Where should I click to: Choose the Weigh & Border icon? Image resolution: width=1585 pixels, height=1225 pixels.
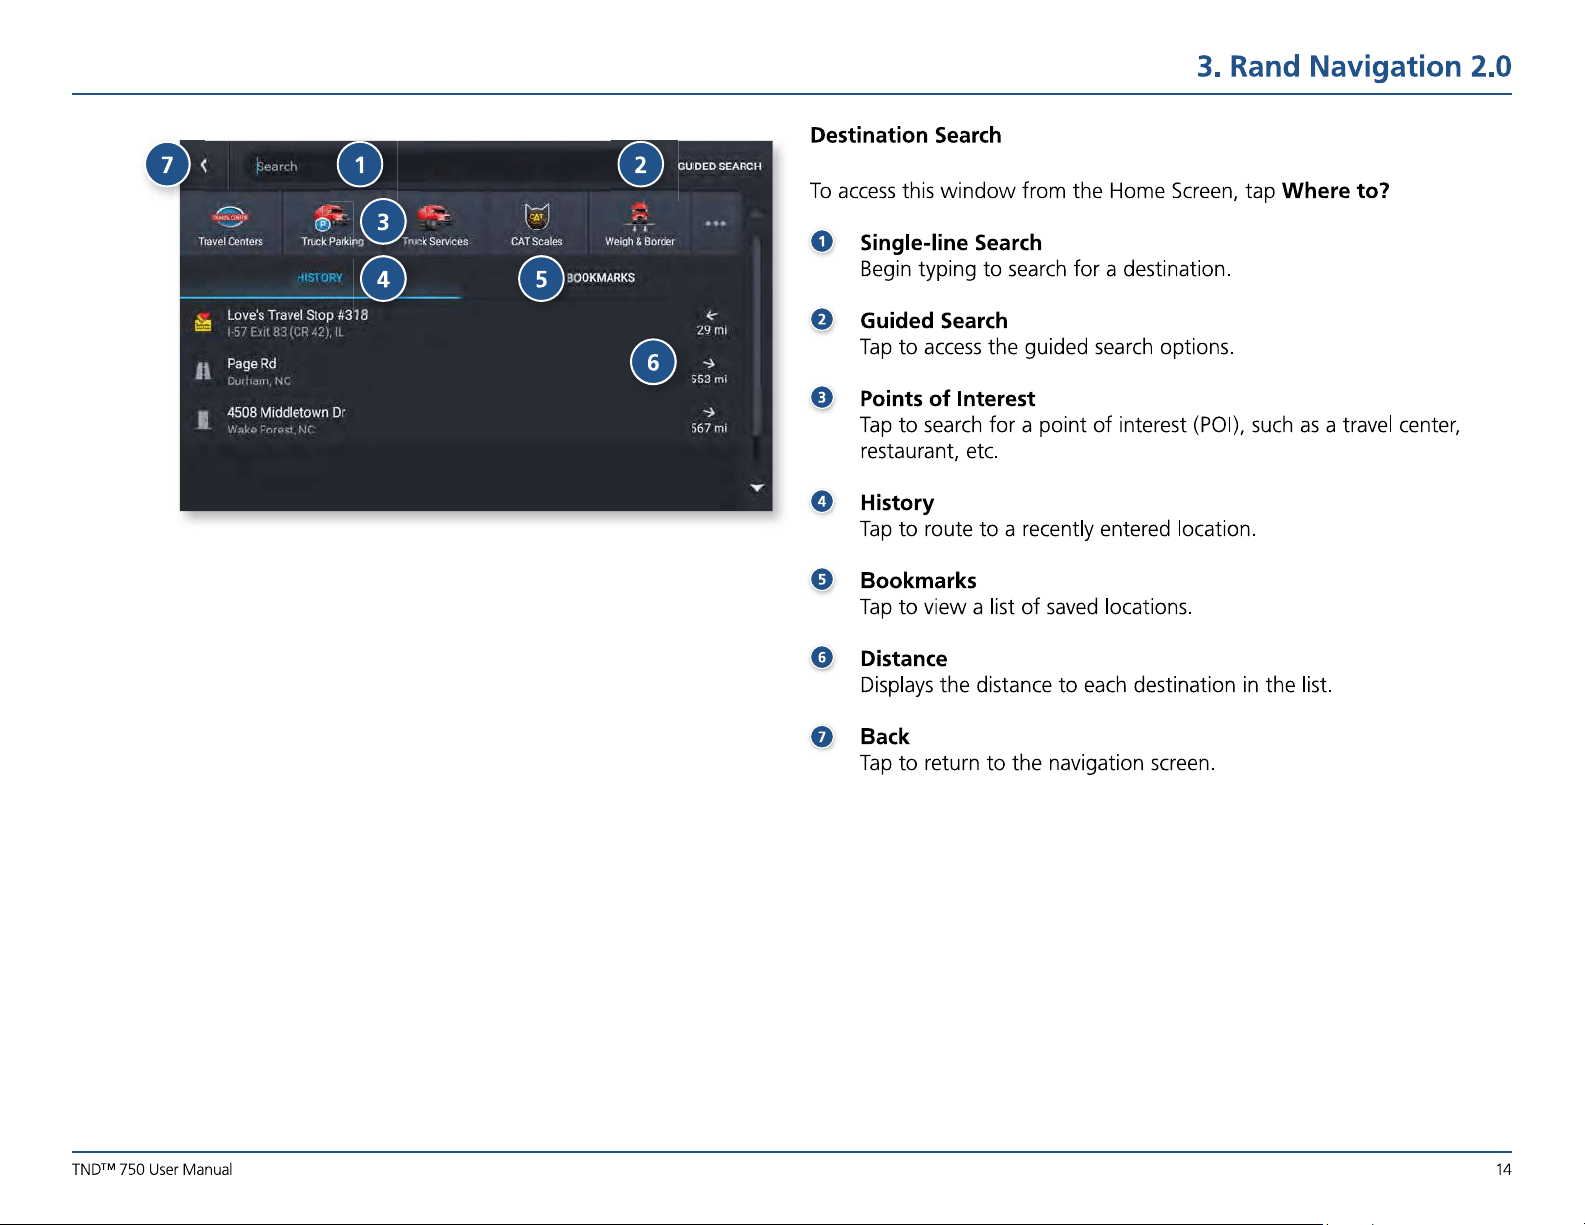tap(640, 224)
